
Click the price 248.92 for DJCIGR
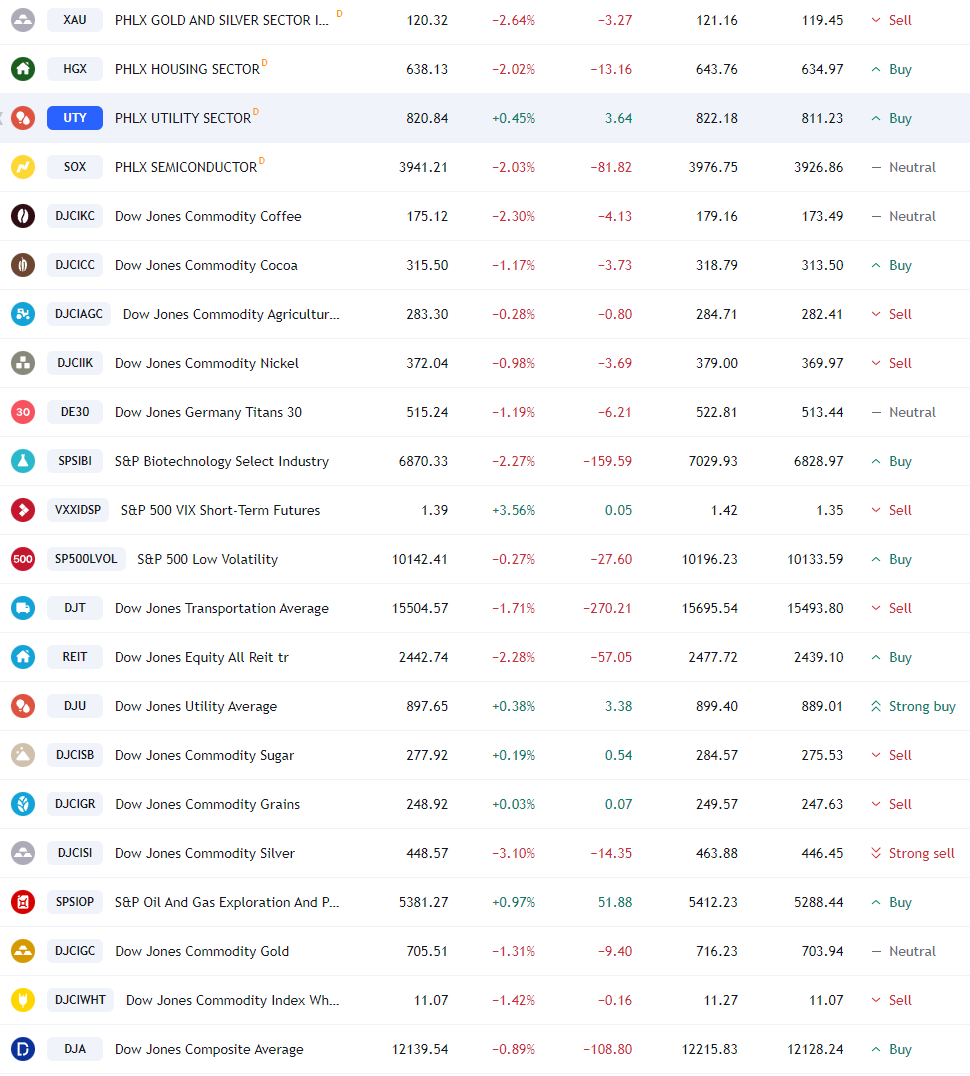point(427,804)
